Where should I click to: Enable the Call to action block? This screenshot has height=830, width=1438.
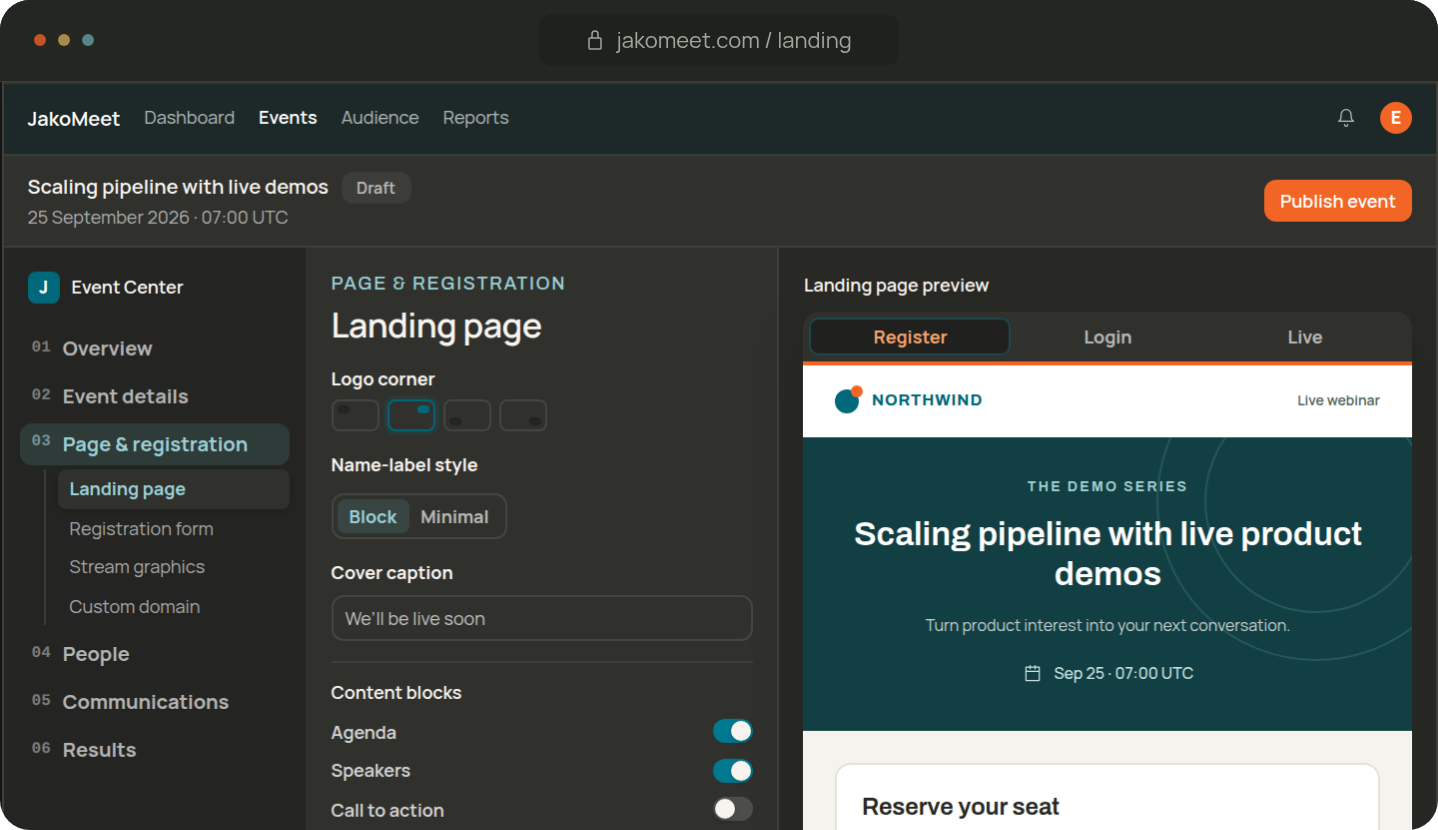(733, 809)
